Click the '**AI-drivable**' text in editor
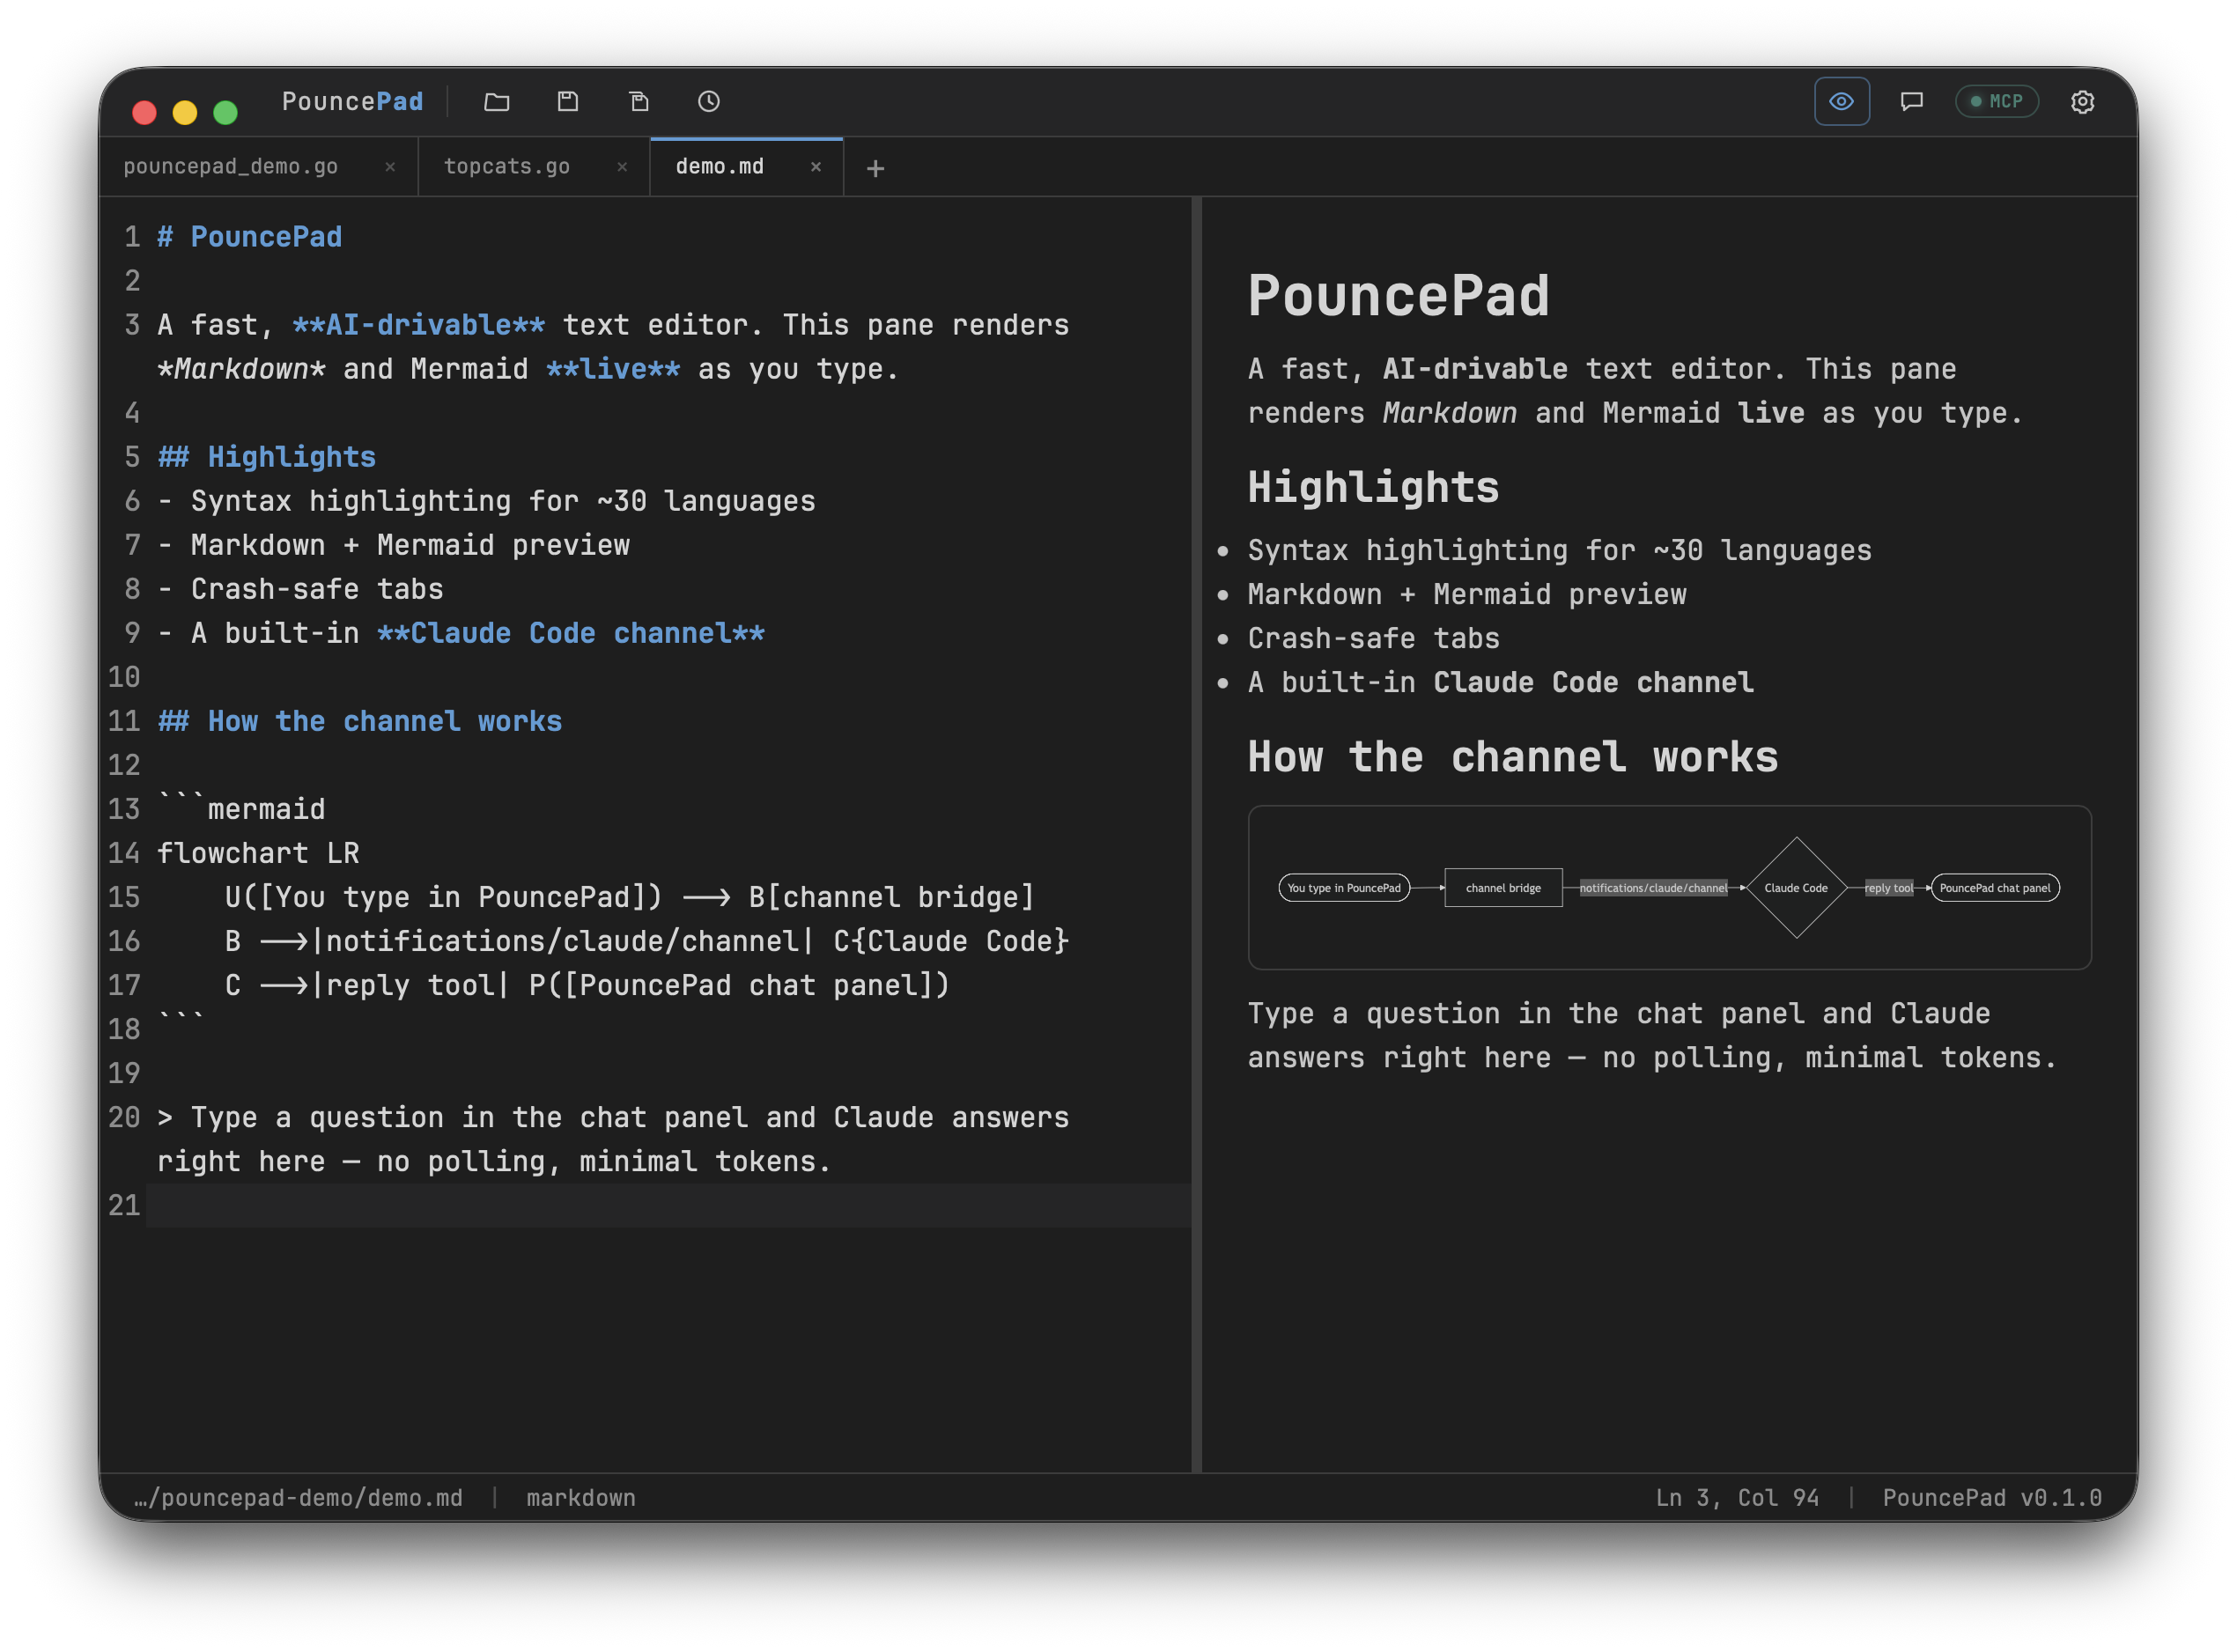 pos(419,325)
